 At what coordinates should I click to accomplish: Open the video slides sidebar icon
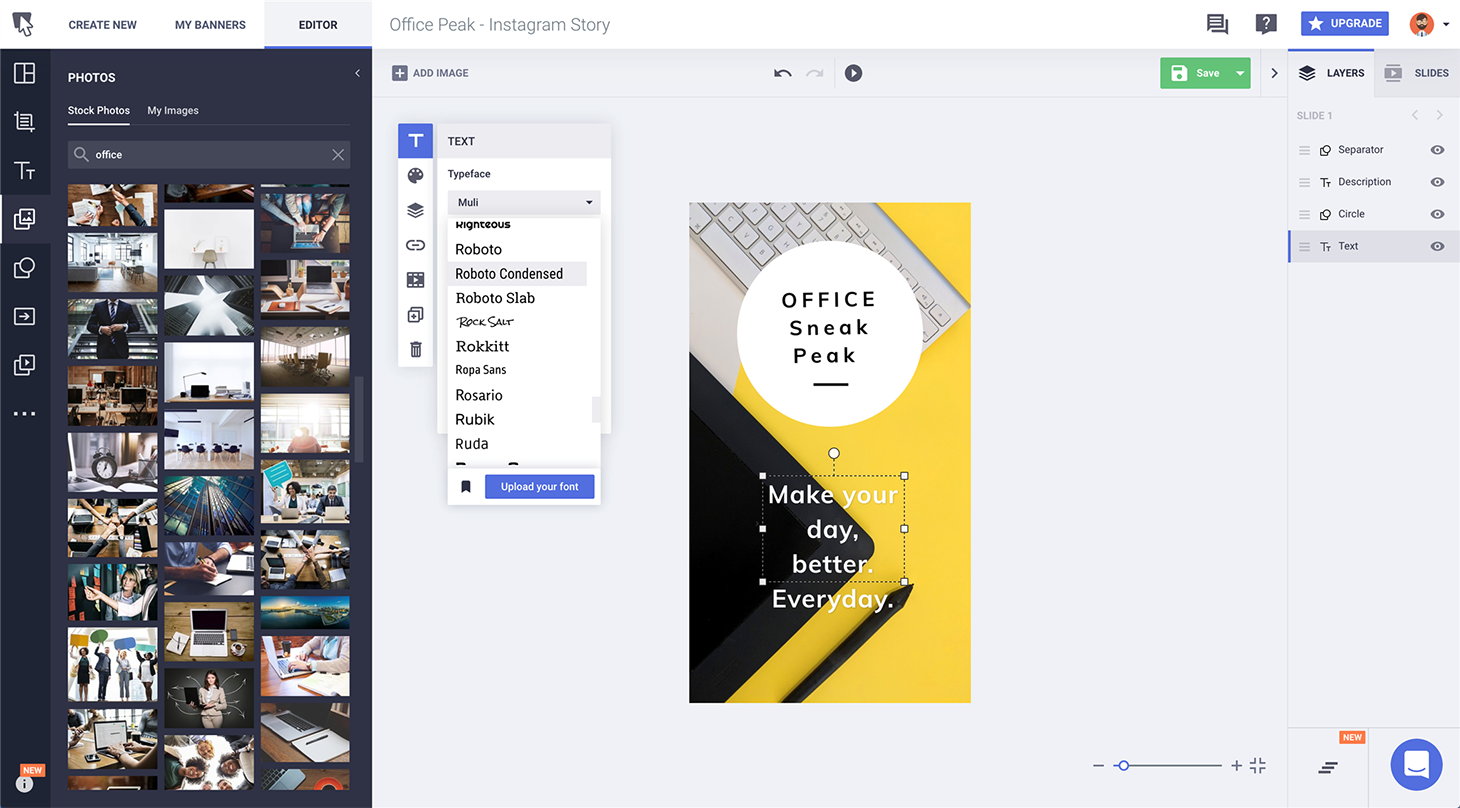[x=25, y=365]
